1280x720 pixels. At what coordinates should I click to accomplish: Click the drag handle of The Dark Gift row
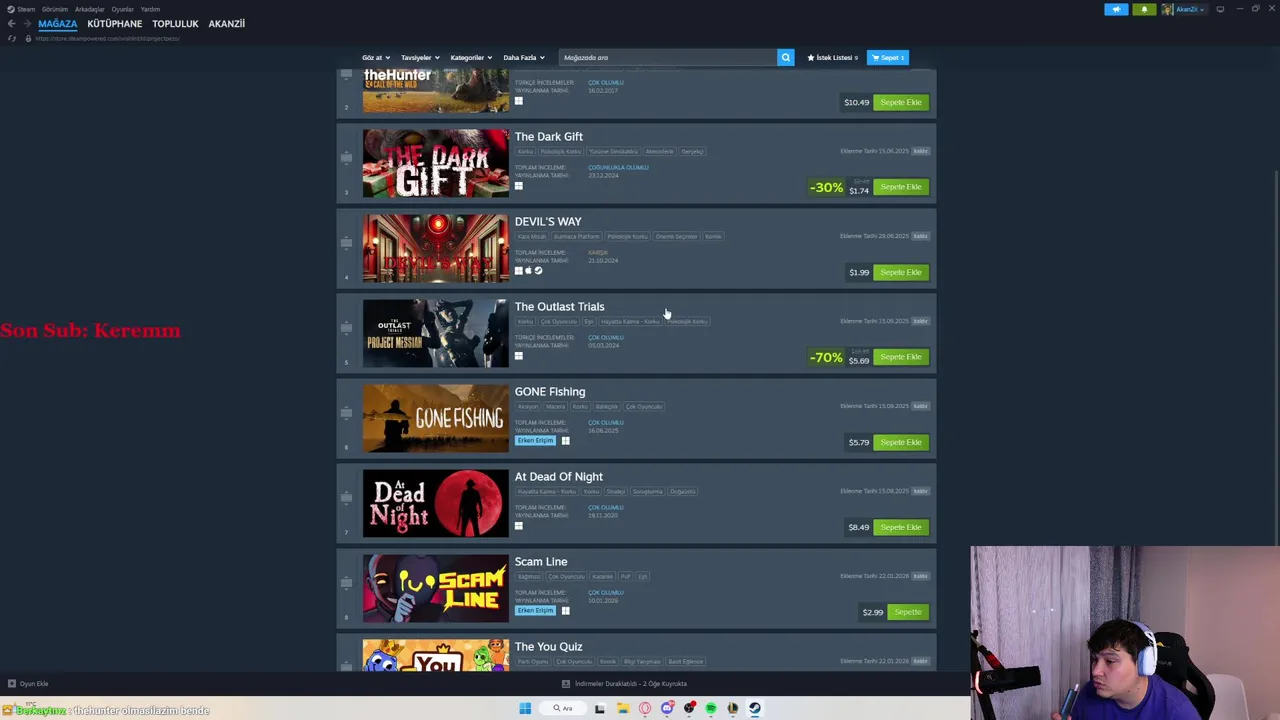[347, 158]
